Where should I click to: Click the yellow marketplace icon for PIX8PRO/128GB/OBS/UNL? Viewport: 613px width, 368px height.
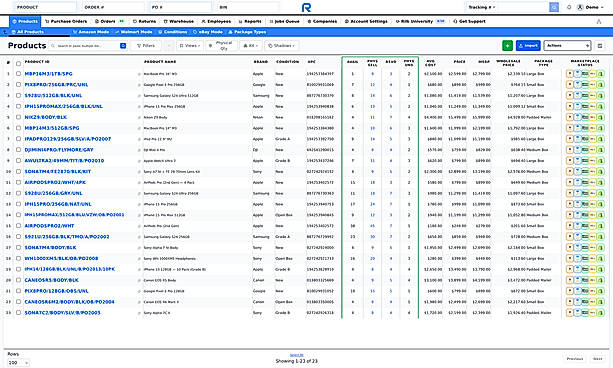tap(593, 291)
